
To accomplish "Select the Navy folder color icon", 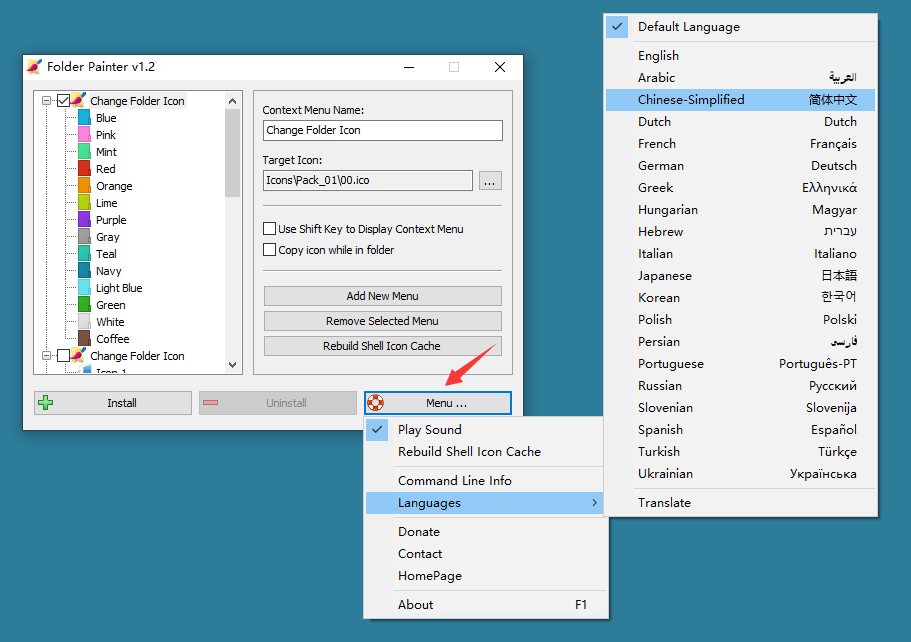I will 85,270.
